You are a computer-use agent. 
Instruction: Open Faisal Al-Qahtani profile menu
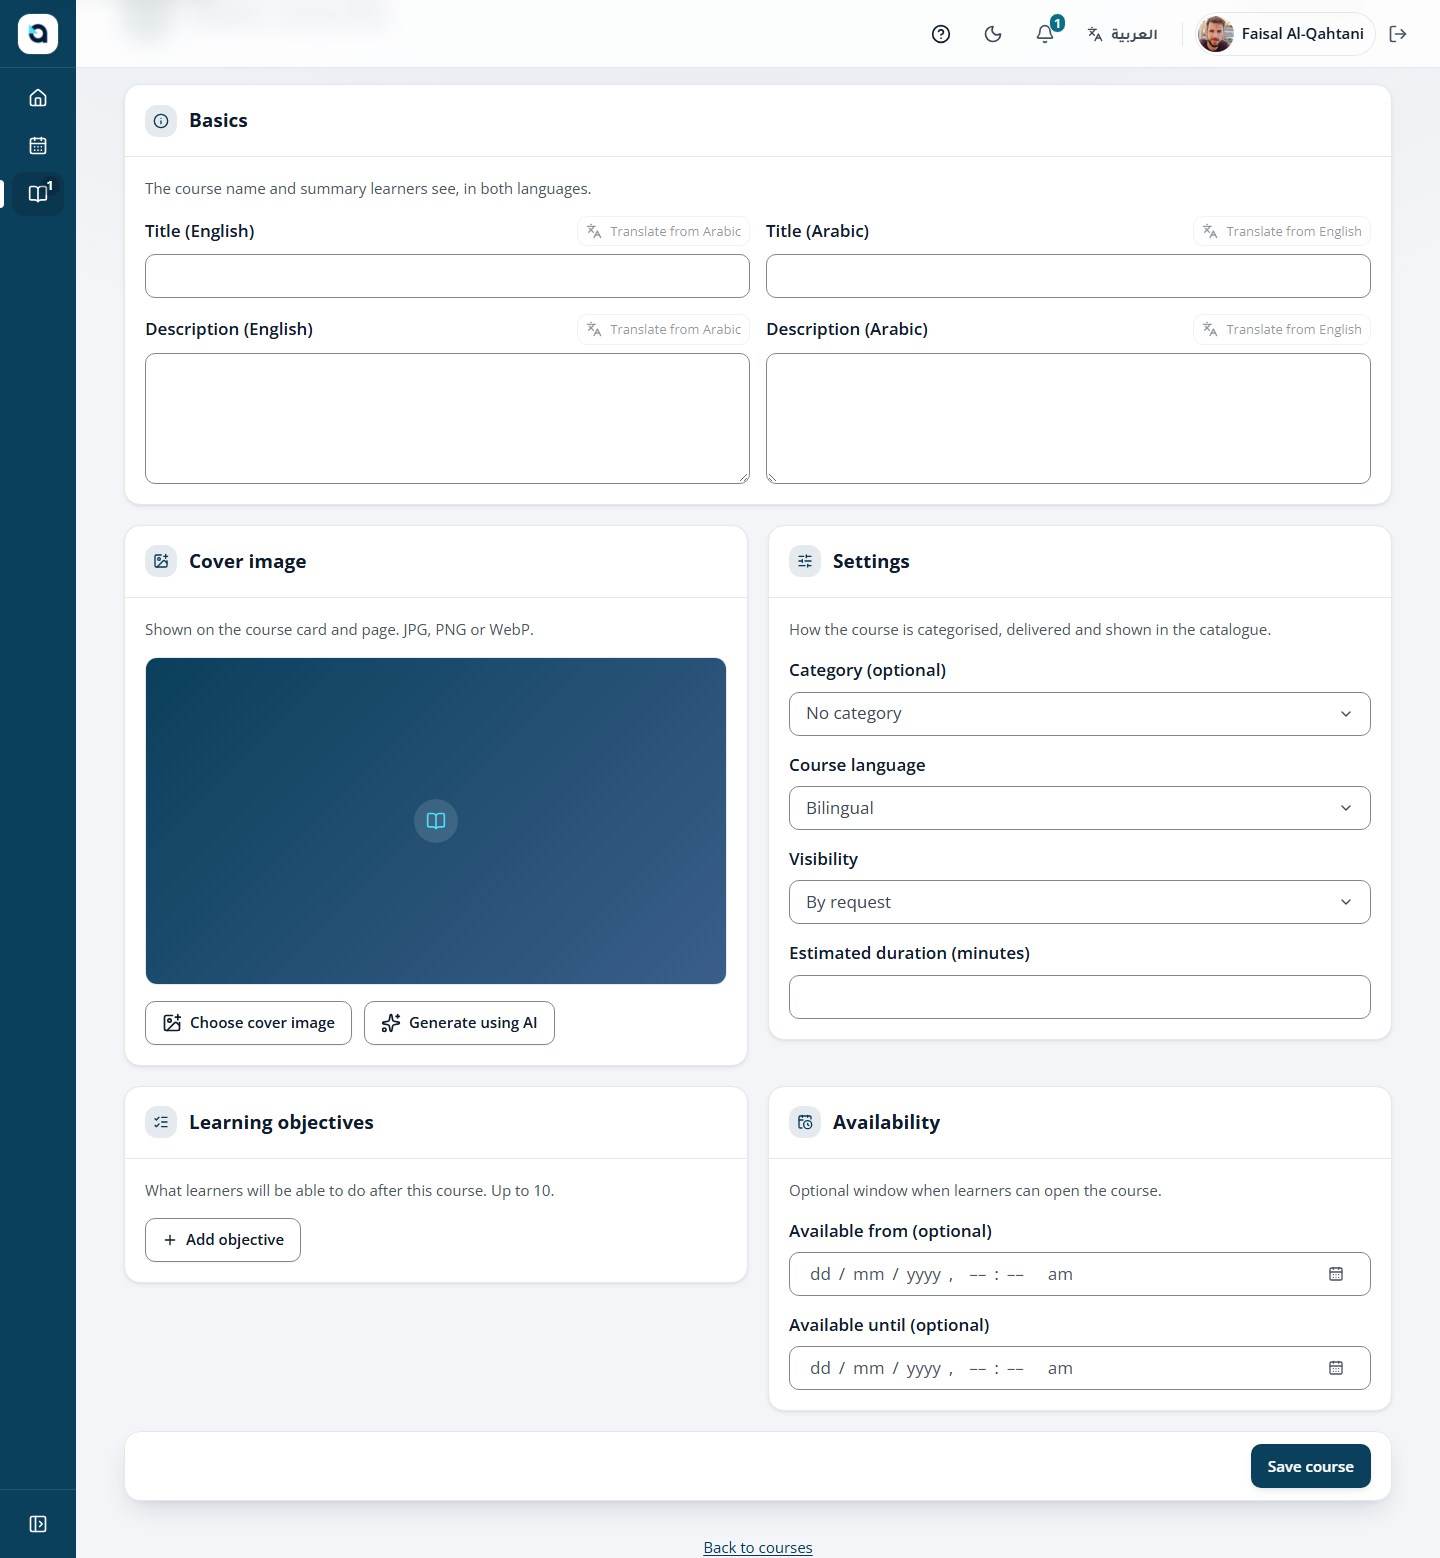tap(1286, 34)
